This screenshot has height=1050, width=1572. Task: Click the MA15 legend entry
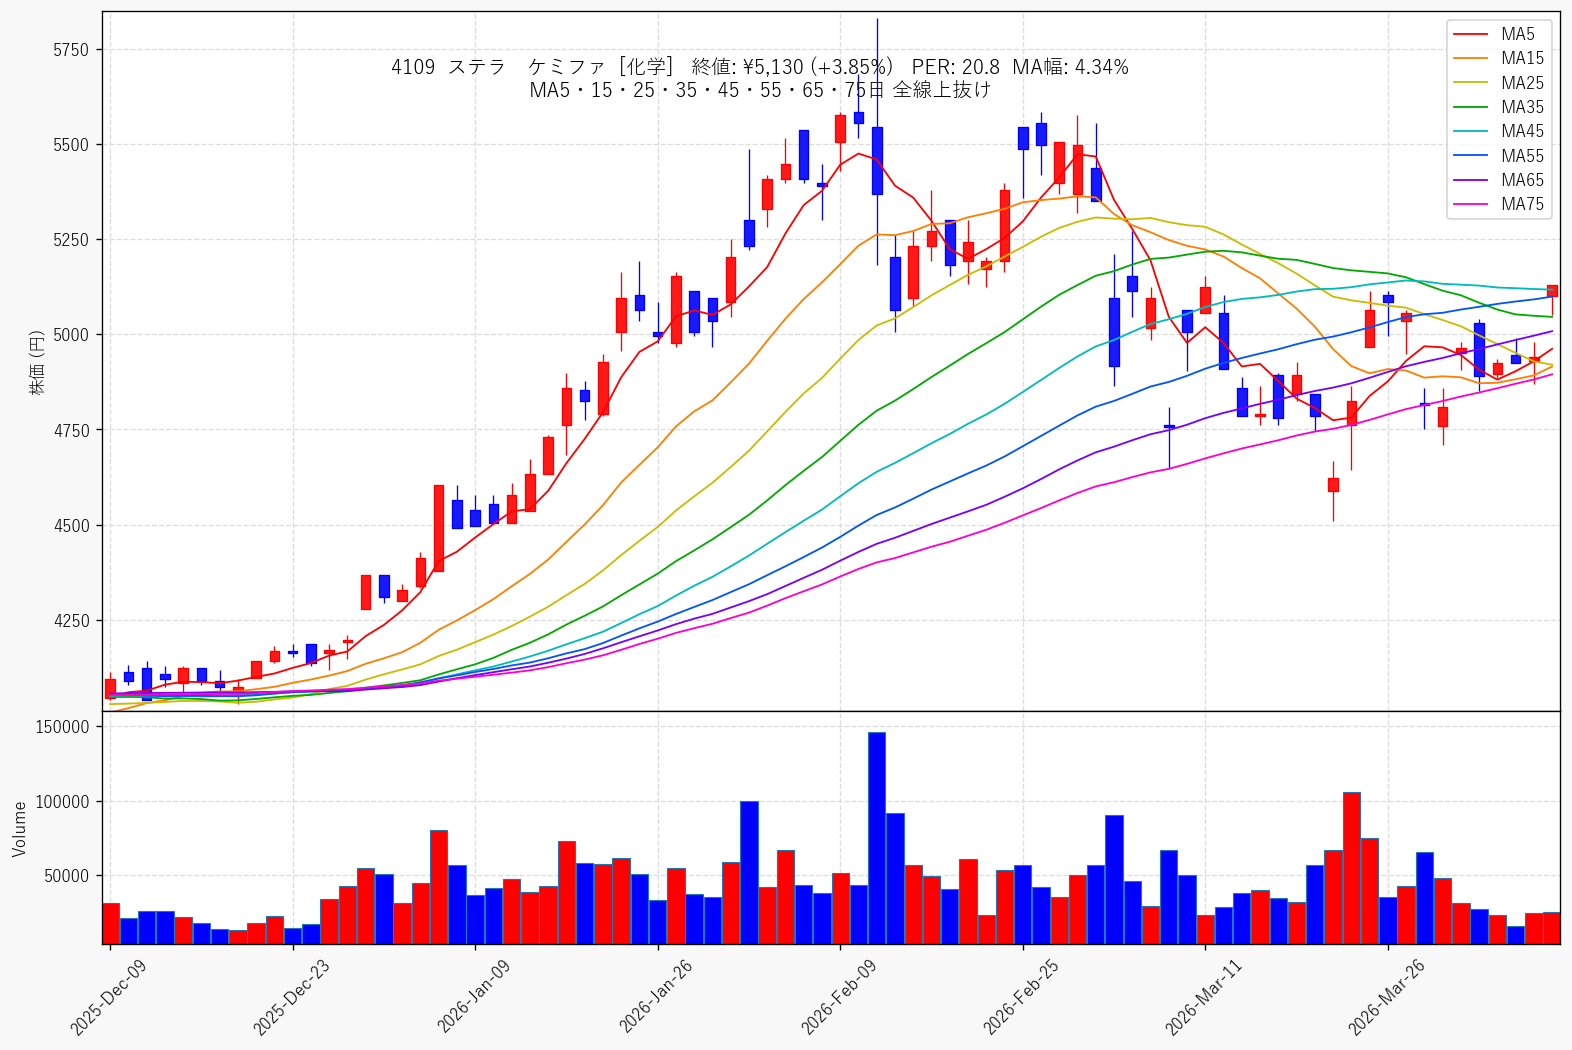tap(1498, 58)
